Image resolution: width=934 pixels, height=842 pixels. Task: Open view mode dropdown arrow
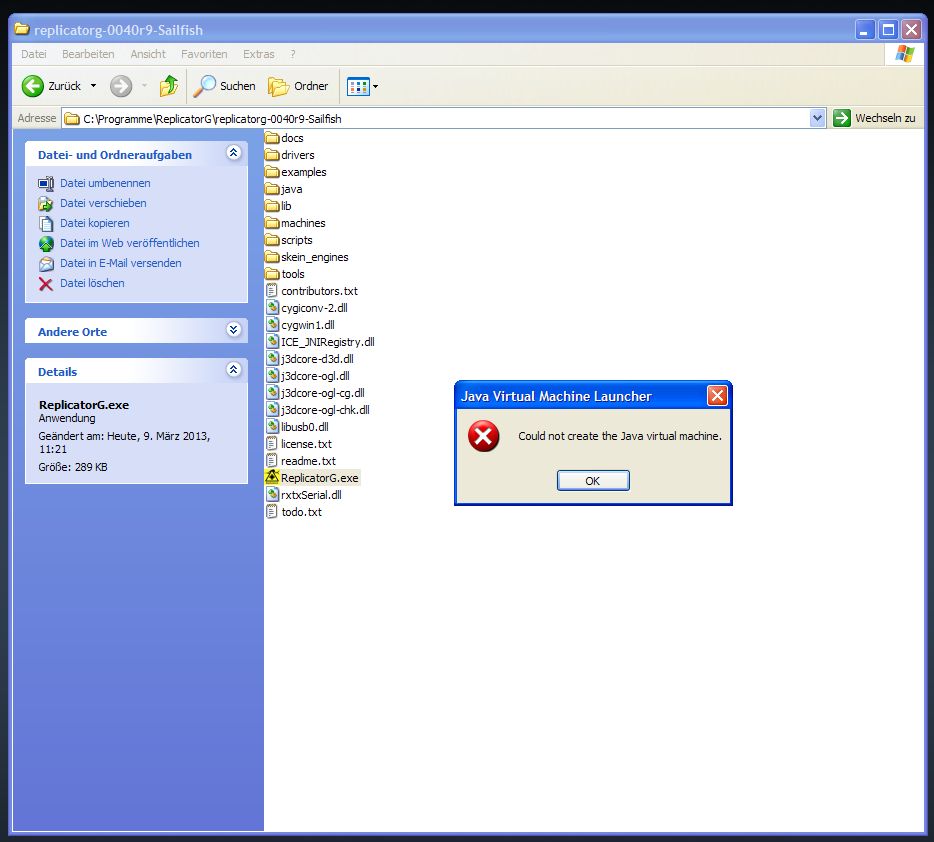click(x=375, y=87)
